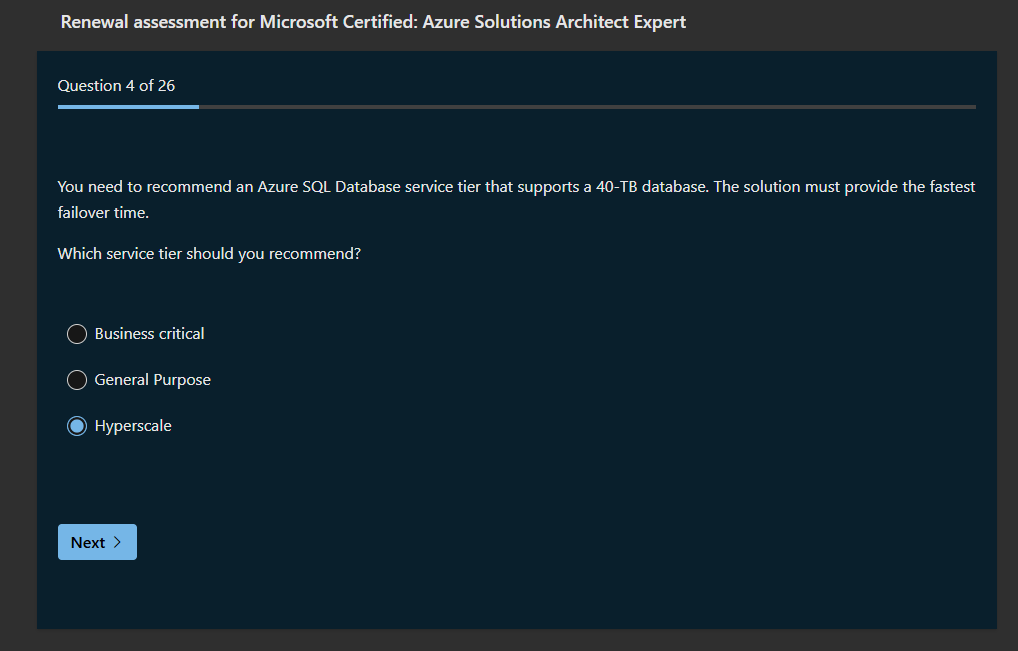Click the Next button
This screenshot has width=1018, height=651.
pos(97,542)
